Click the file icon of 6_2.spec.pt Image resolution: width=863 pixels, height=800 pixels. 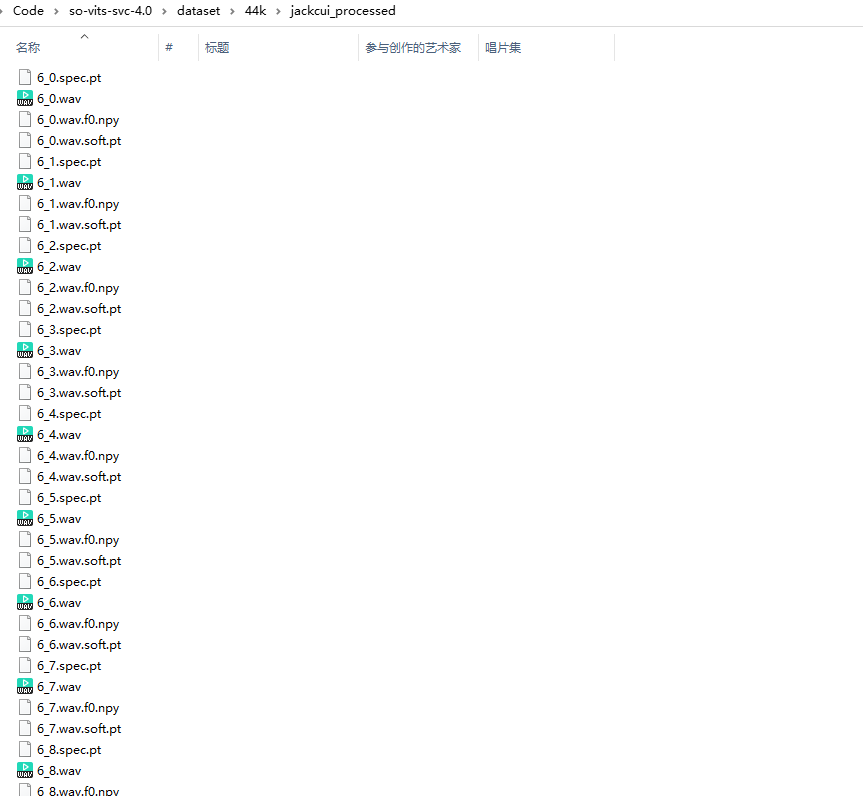25,245
